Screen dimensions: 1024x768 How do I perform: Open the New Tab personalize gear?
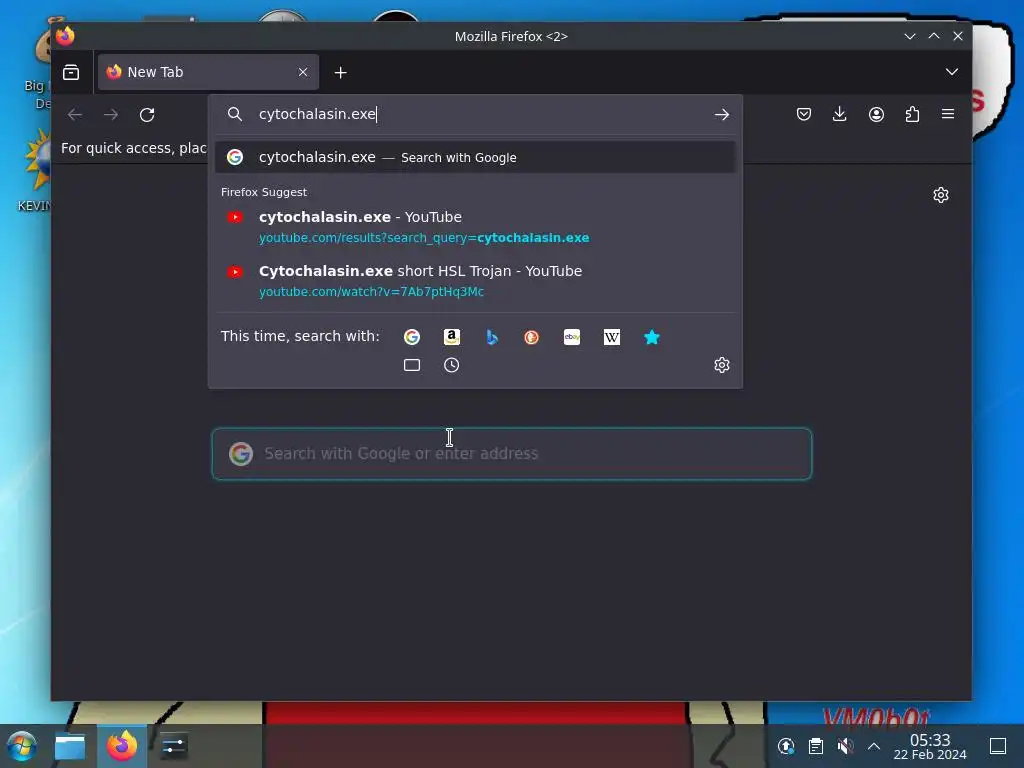click(x=941, y=195)
